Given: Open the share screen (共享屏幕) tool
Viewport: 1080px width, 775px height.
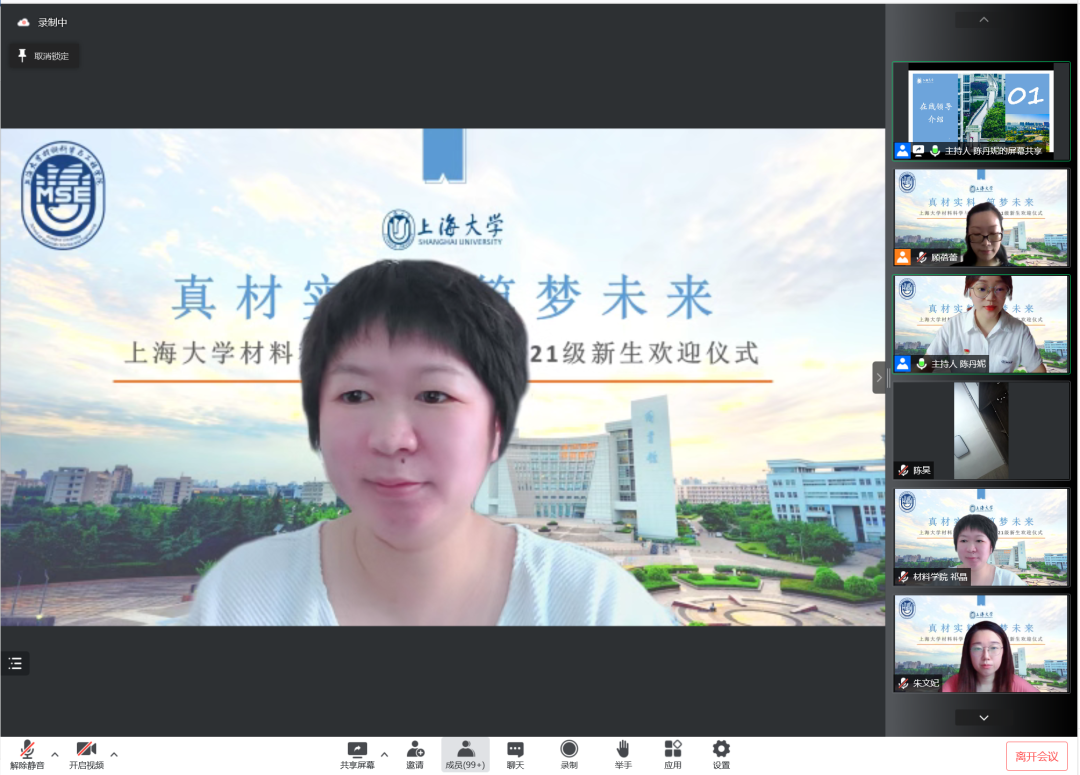Looking at the screenshot, I should [357, 754].
